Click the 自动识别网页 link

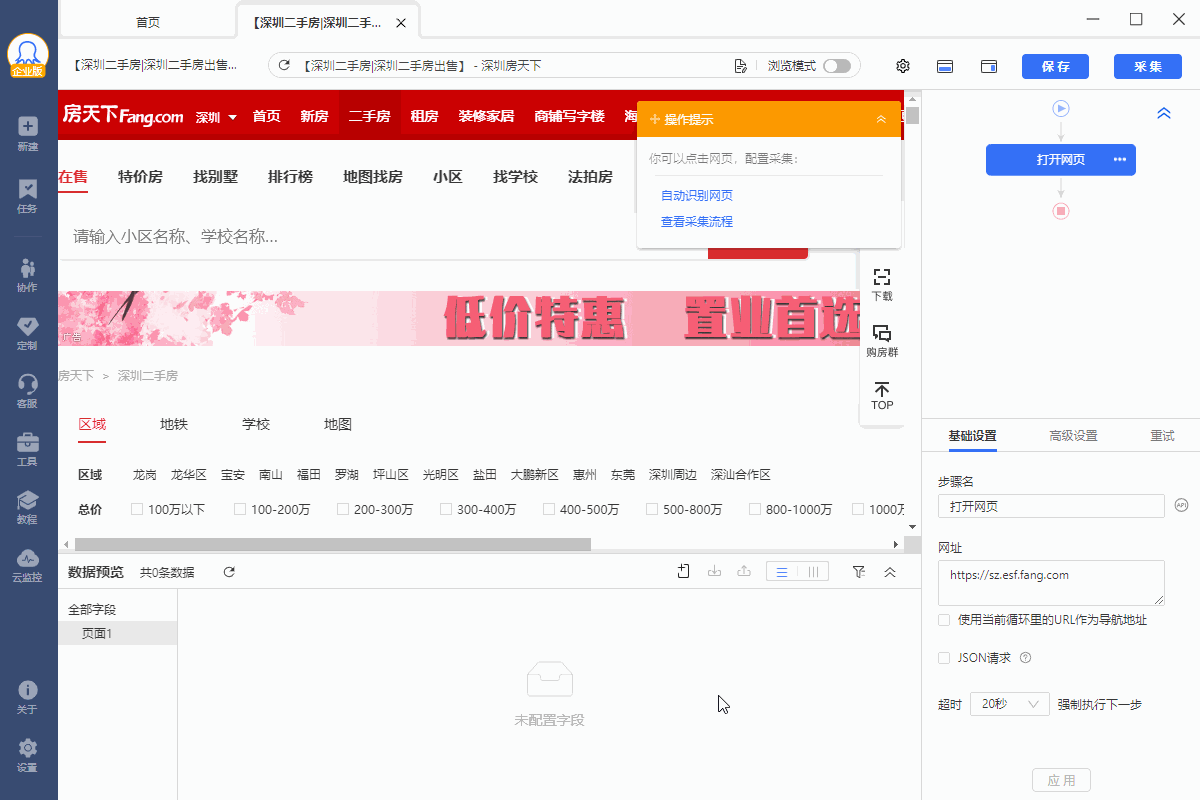[697, 195]
